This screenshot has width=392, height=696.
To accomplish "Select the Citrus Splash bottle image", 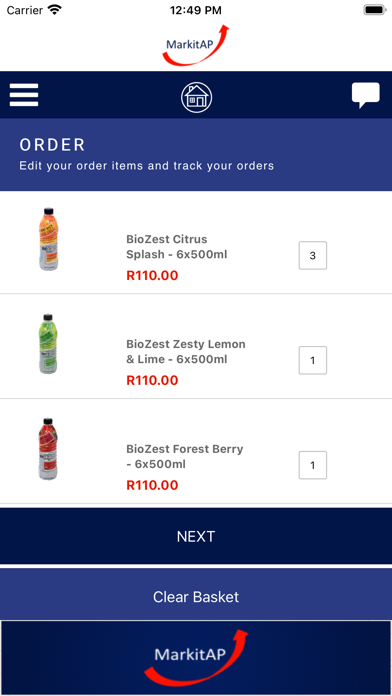I will click(x=48, y=239).
